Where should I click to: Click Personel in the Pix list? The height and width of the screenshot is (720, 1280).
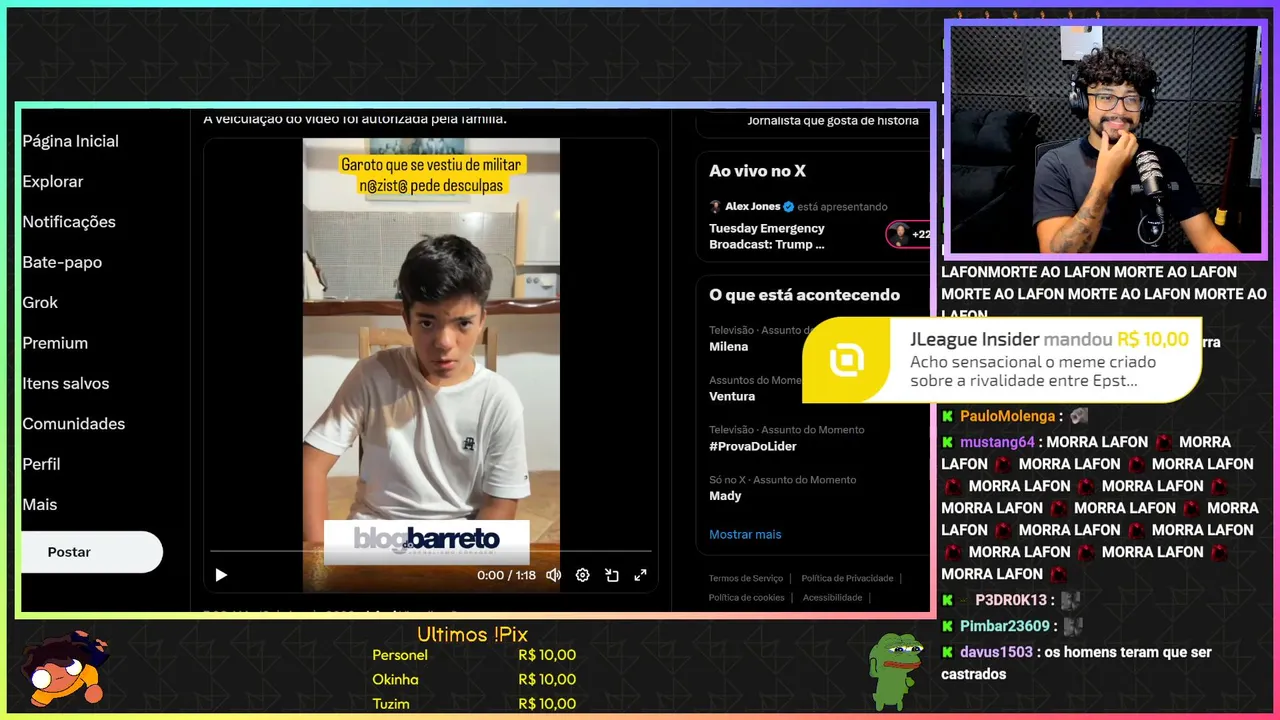(x=400, y=655)
